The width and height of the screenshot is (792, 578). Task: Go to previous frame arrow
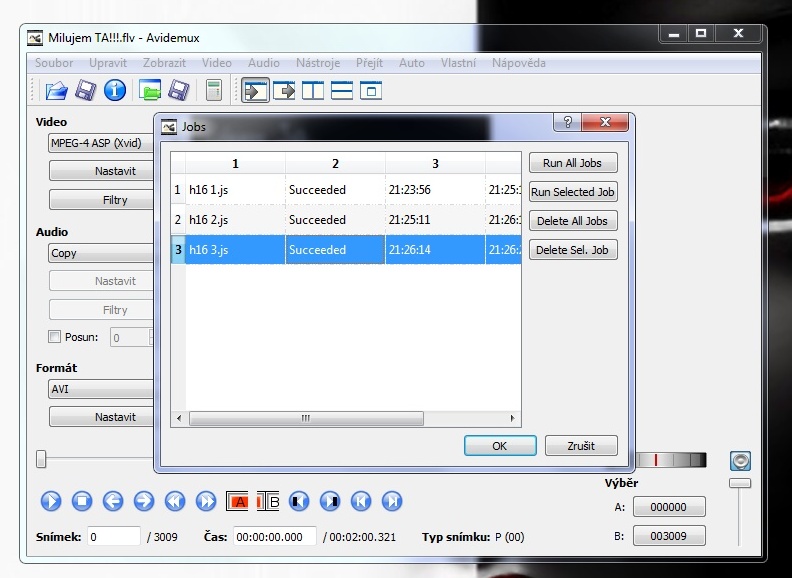pos(112,501)
